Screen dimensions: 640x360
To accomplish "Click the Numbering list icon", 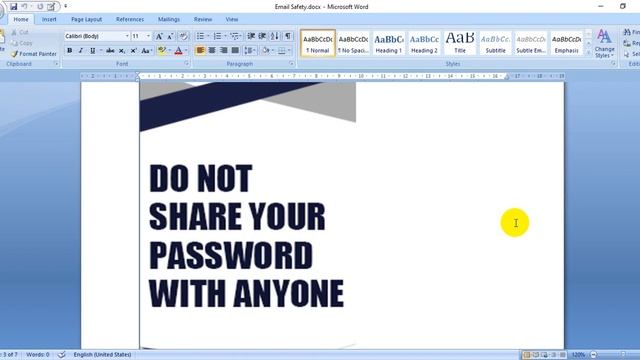I will tap(217, 36).
